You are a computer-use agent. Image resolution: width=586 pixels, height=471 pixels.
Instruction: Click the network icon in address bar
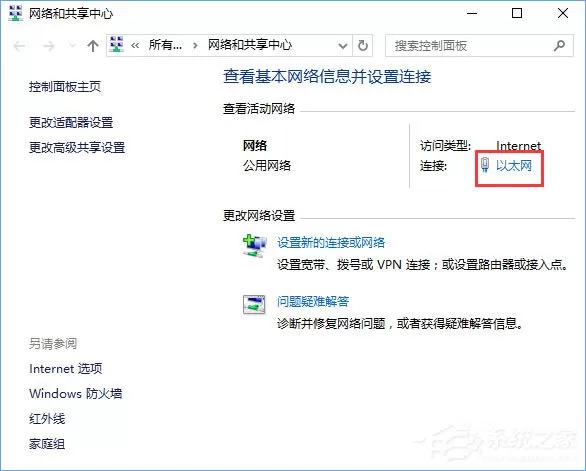[x=117, y=44]
